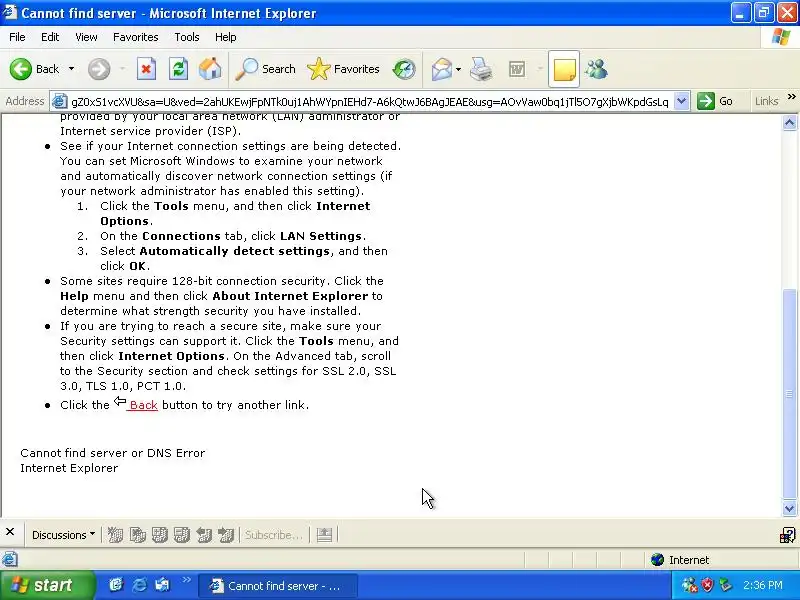
Task: Click the Internet Explorer text in page footer
Action: (69, 468)
